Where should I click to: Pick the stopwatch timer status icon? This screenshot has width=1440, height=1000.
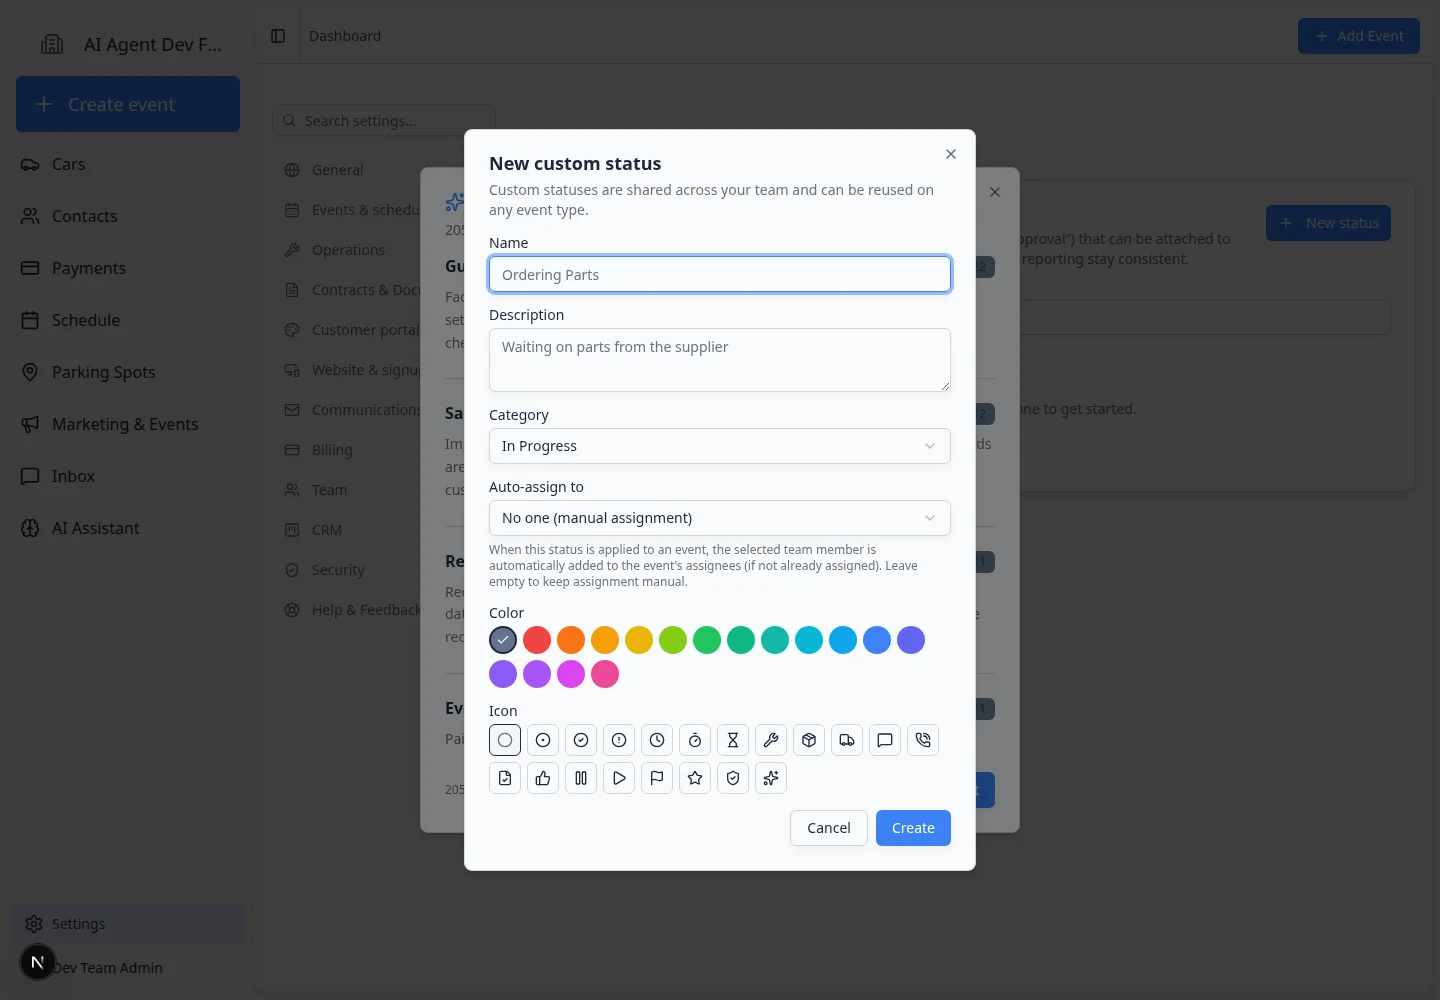695,740
